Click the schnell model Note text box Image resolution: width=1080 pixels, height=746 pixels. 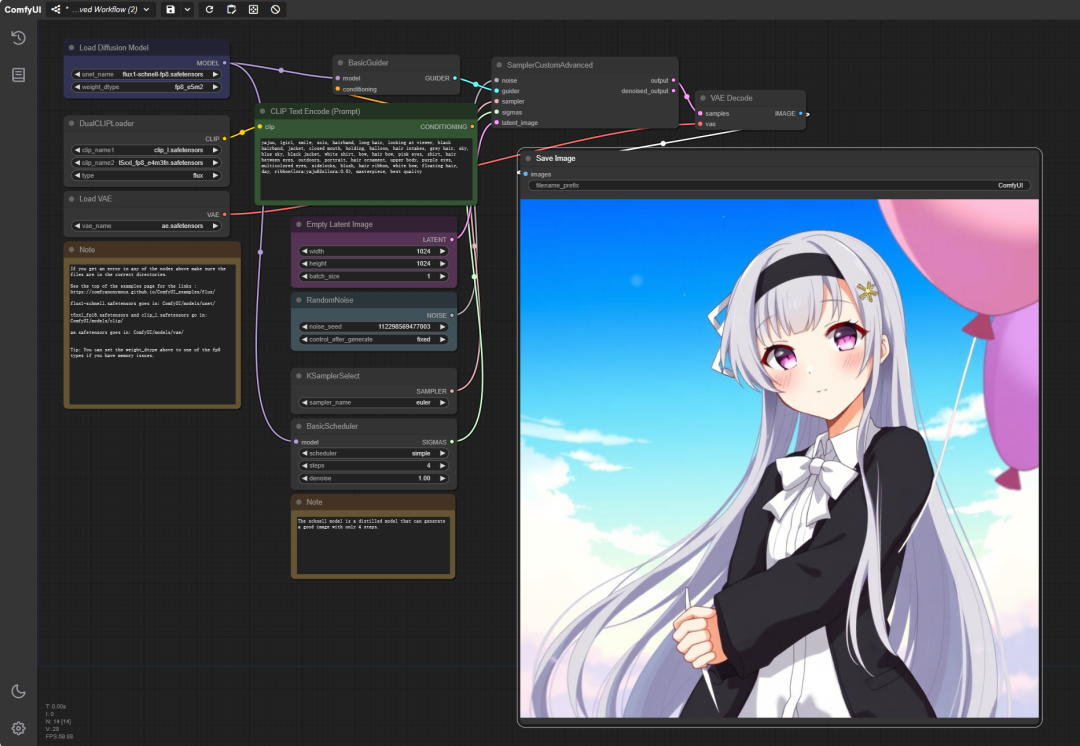(x=373, y=544)
